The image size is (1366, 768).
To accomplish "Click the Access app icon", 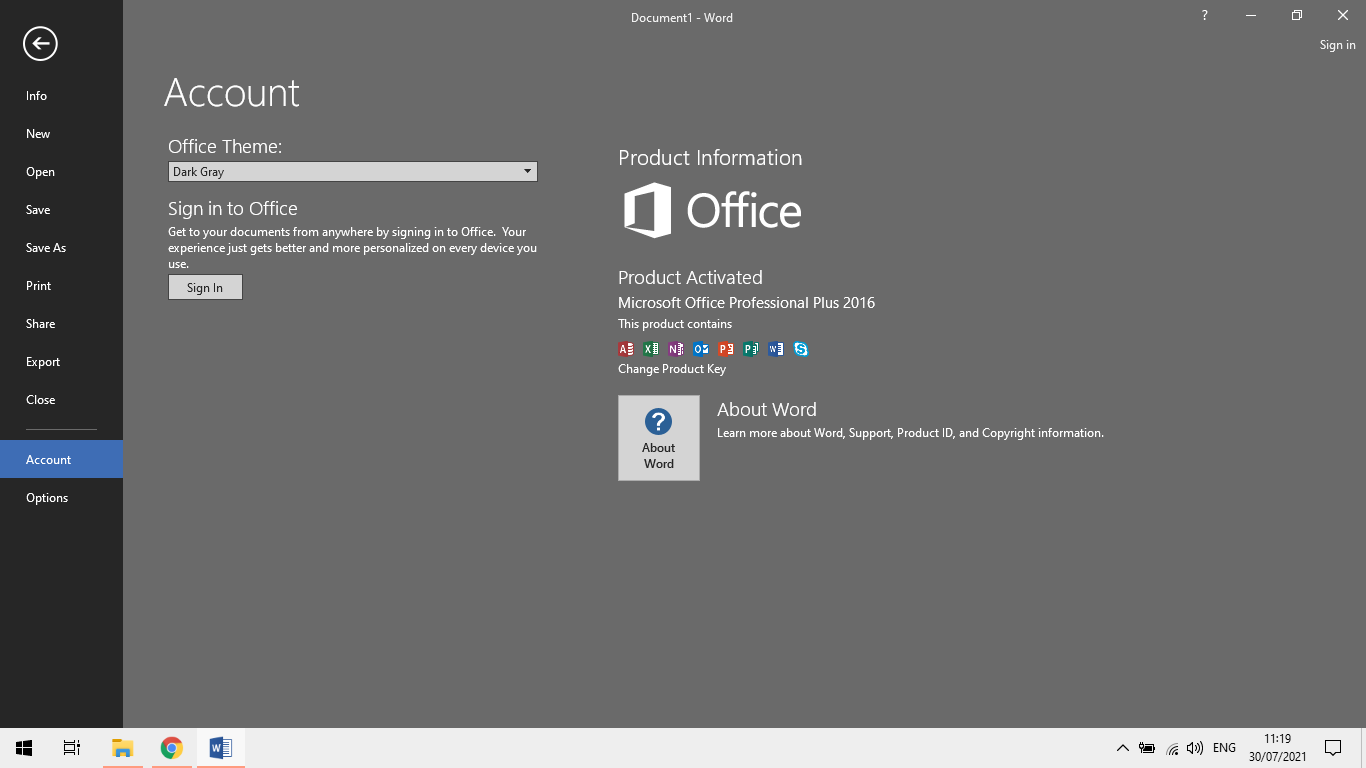I will [626, 349].
